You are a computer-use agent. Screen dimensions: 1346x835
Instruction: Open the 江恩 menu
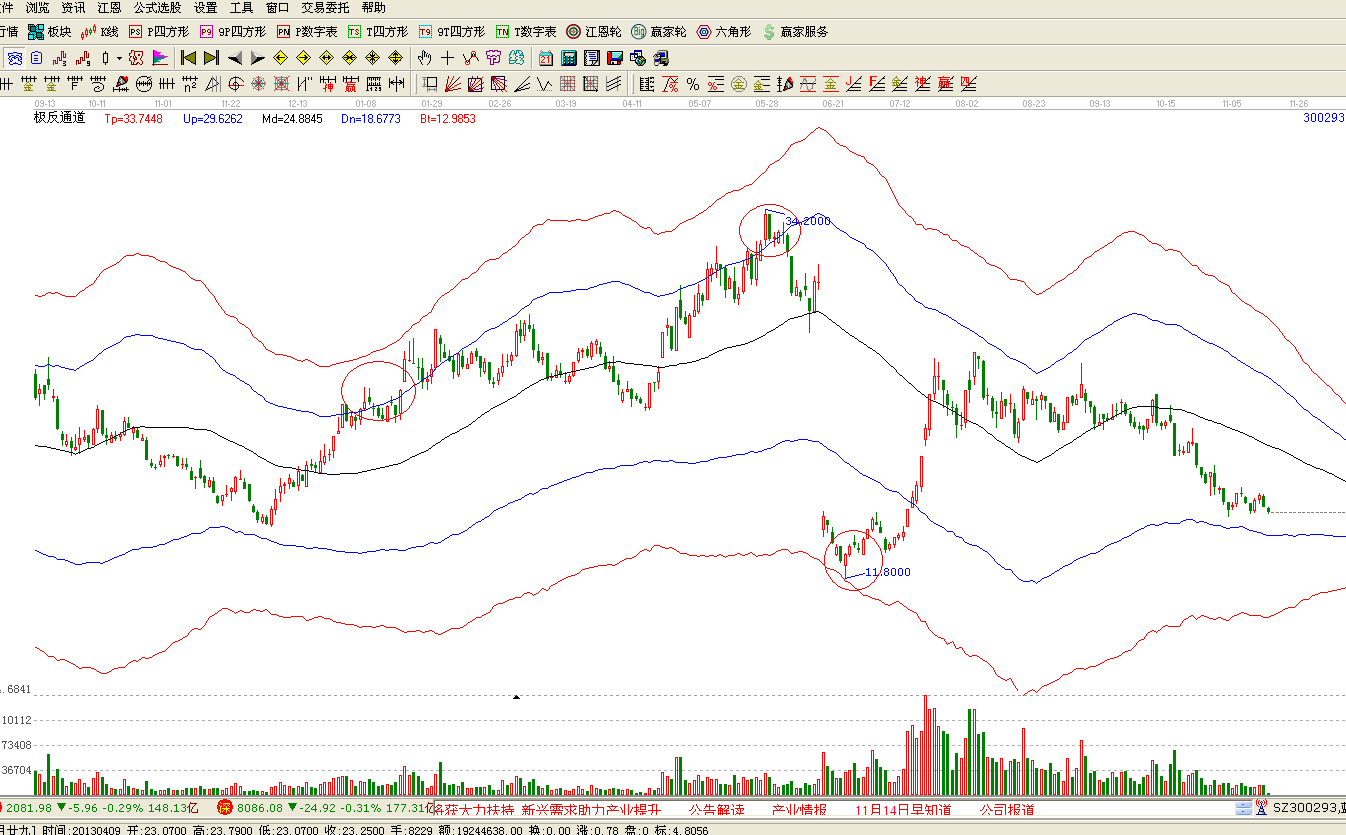(109, 8)
